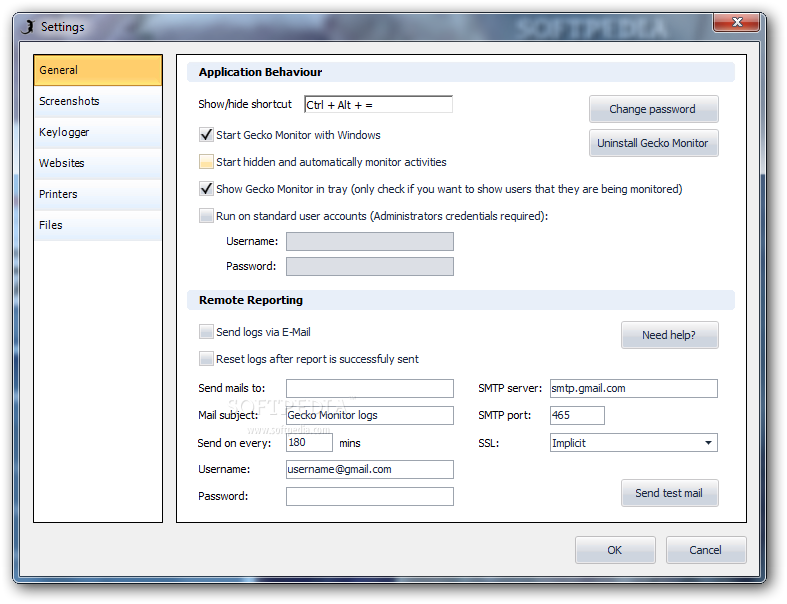The height and width of the screenshot is (604, 787).
Task: Click Send test mail button
Action: tap(670, 493)
